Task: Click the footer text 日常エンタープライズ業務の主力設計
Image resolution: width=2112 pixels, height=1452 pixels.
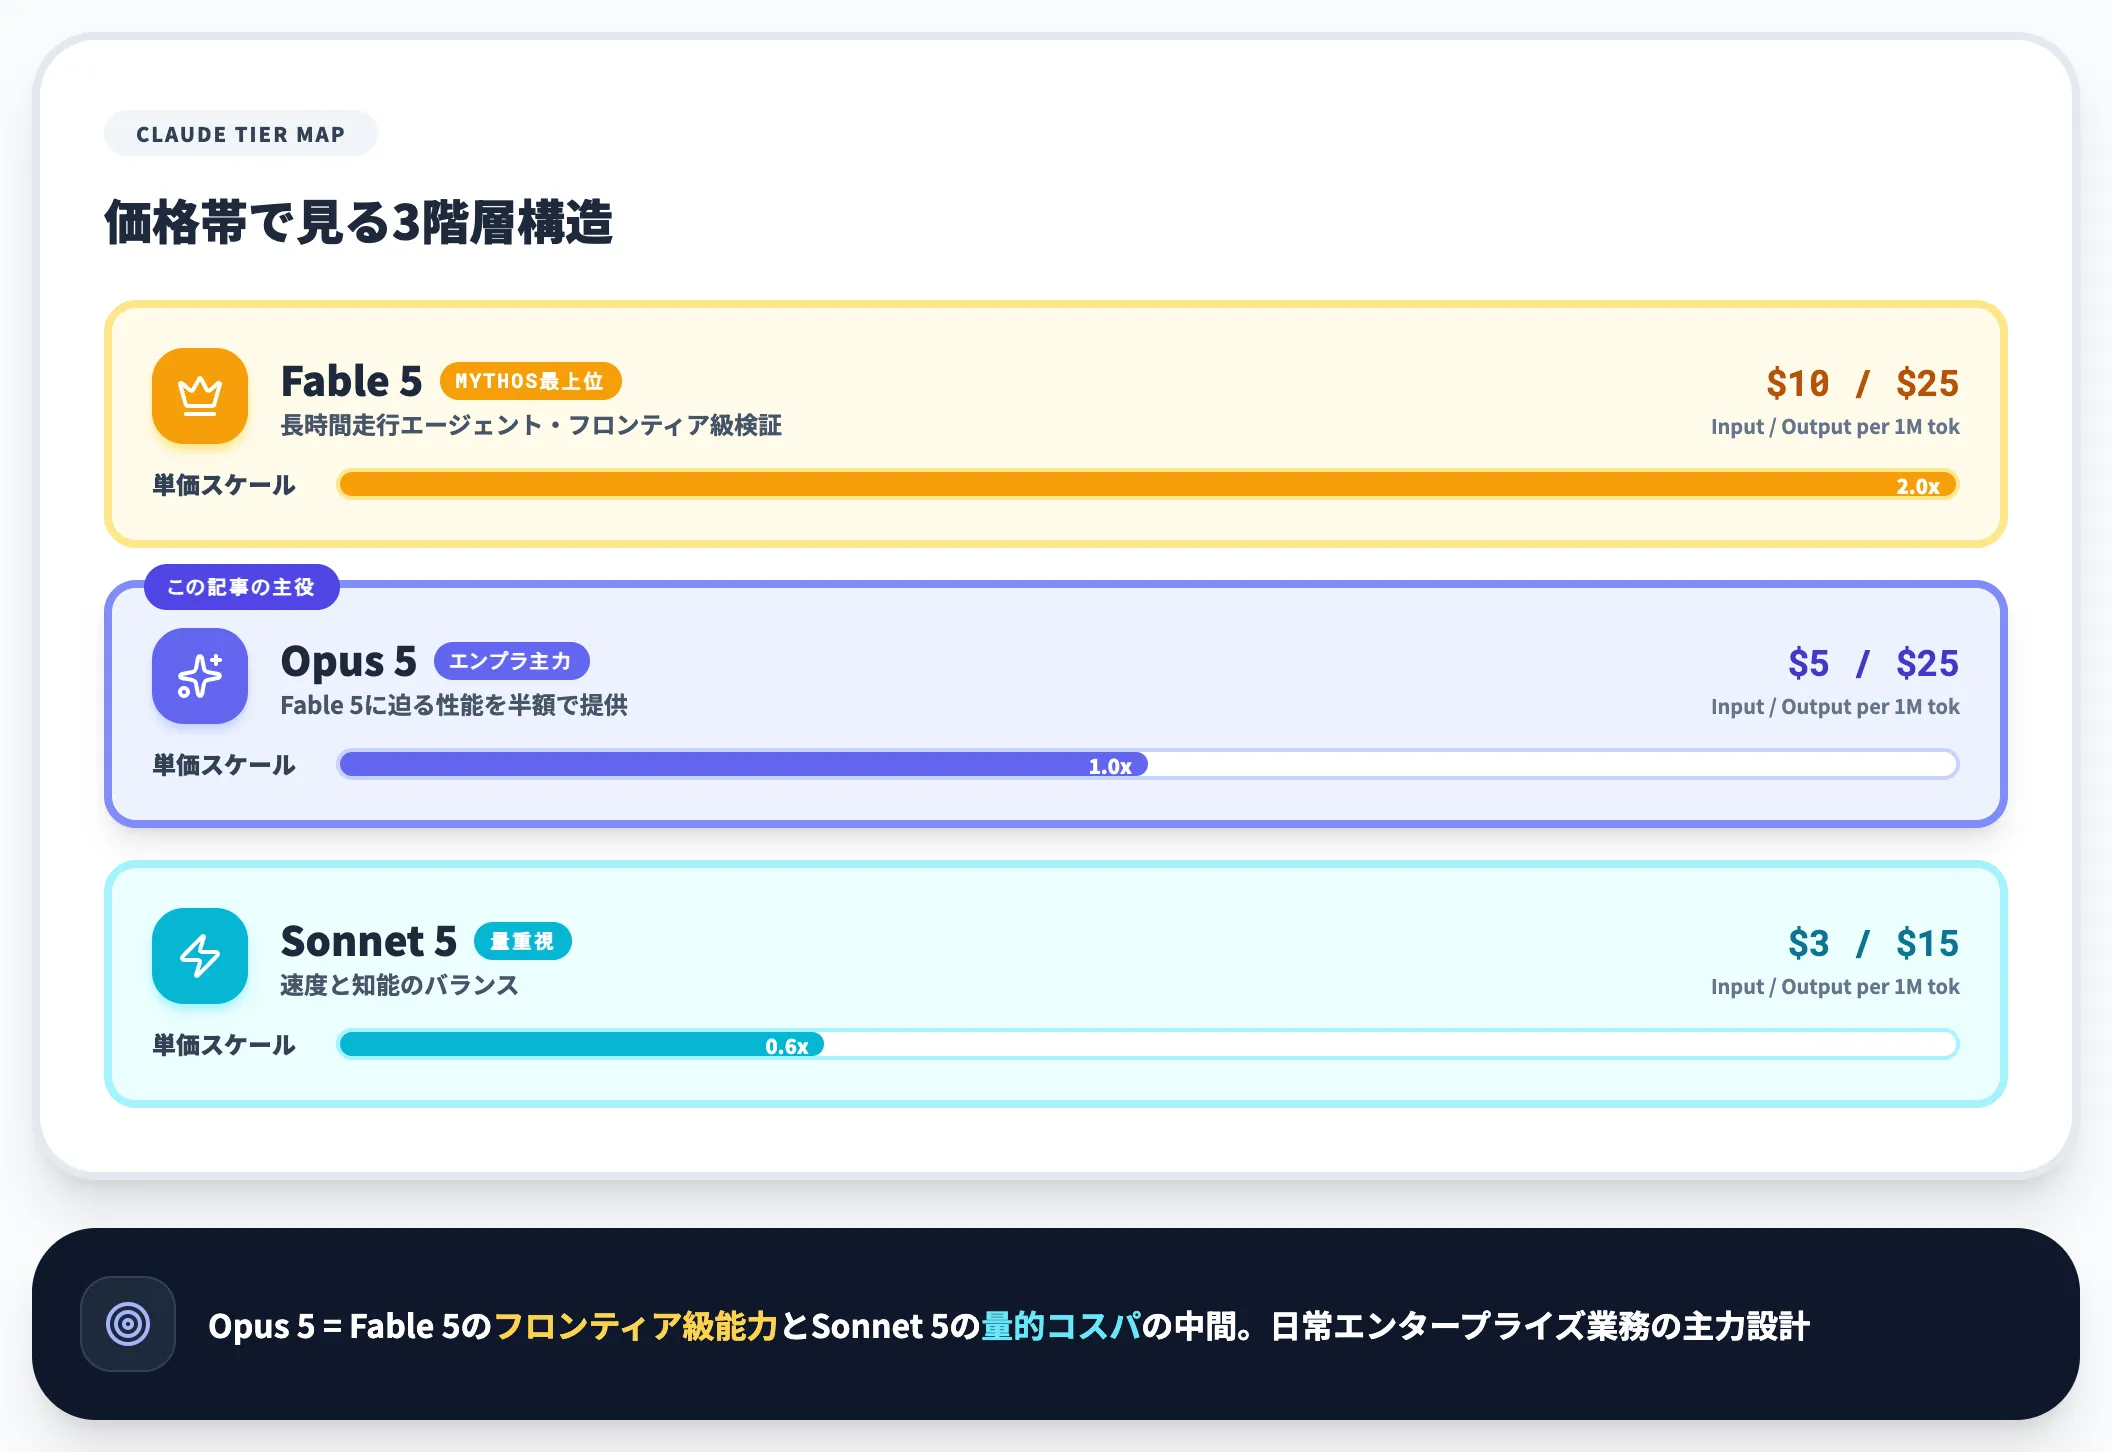Action: point(1540,1326)
